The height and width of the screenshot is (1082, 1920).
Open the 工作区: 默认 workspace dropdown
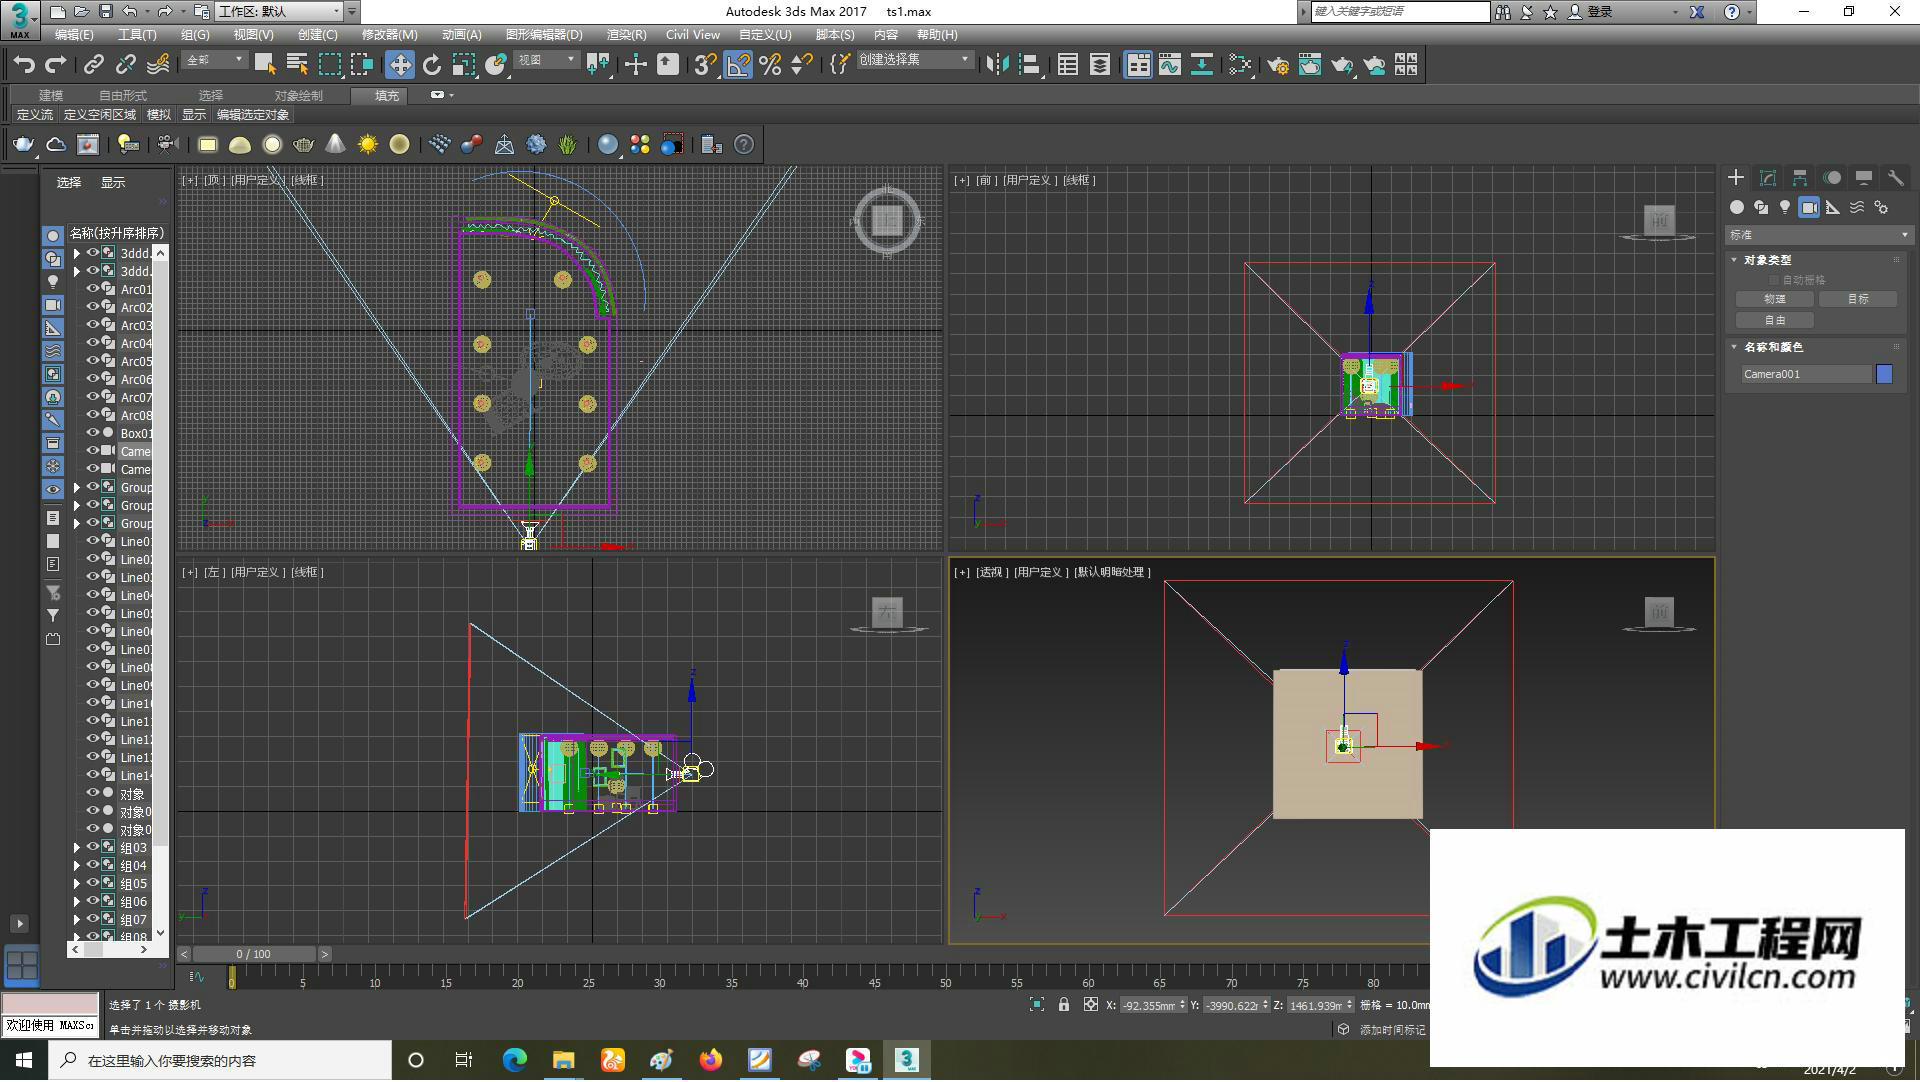click(x=279, y=12)
